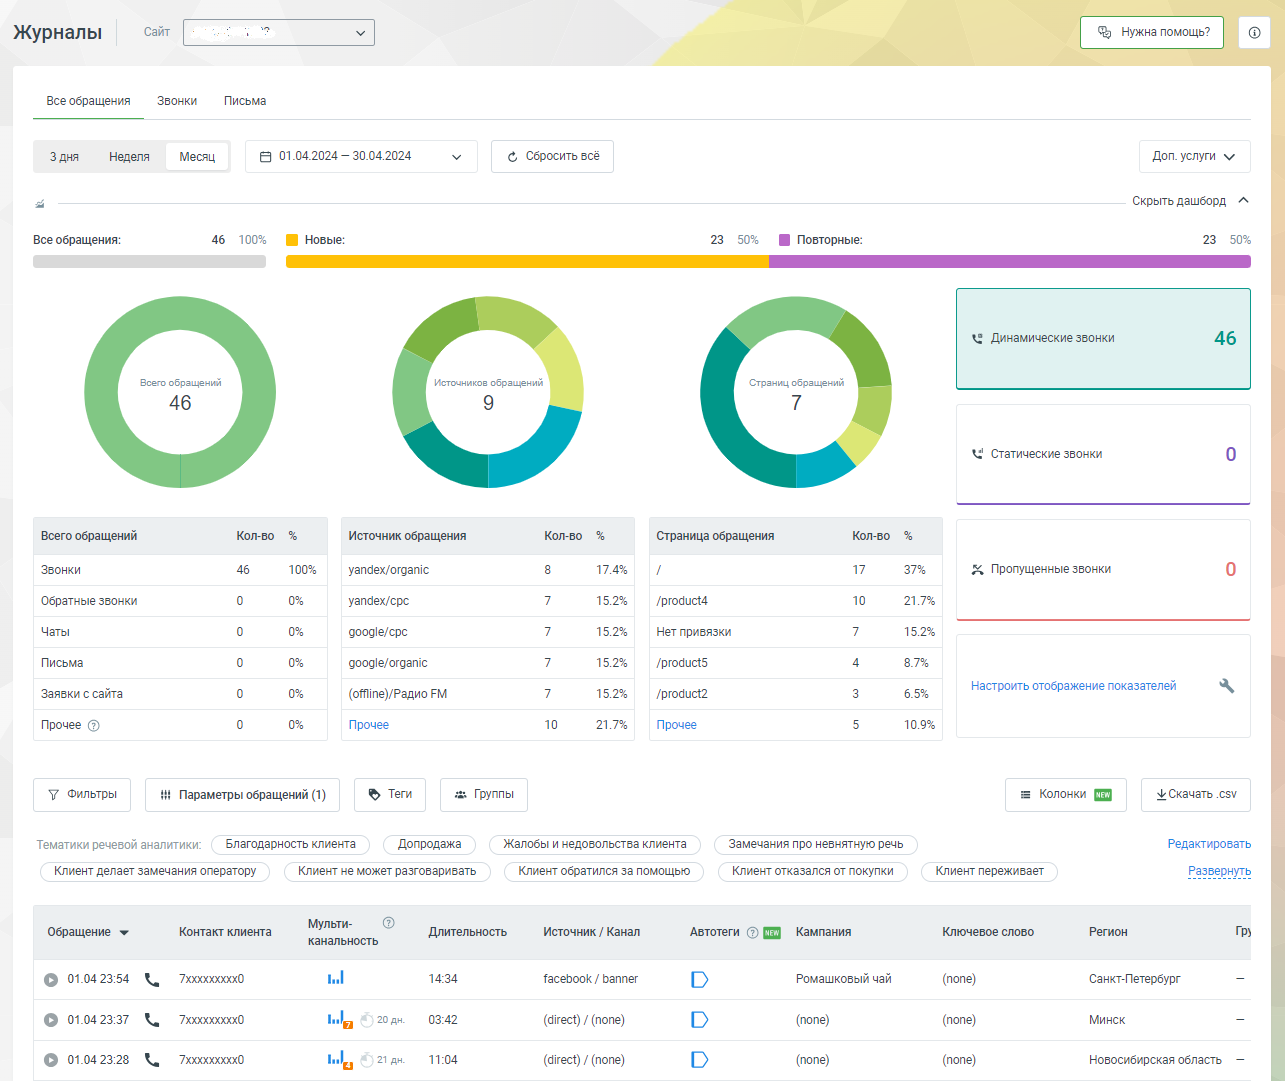The image size is (1285, 1081).
Task: Click the Нужна помощь? button
Action: tap(1152, 32)
